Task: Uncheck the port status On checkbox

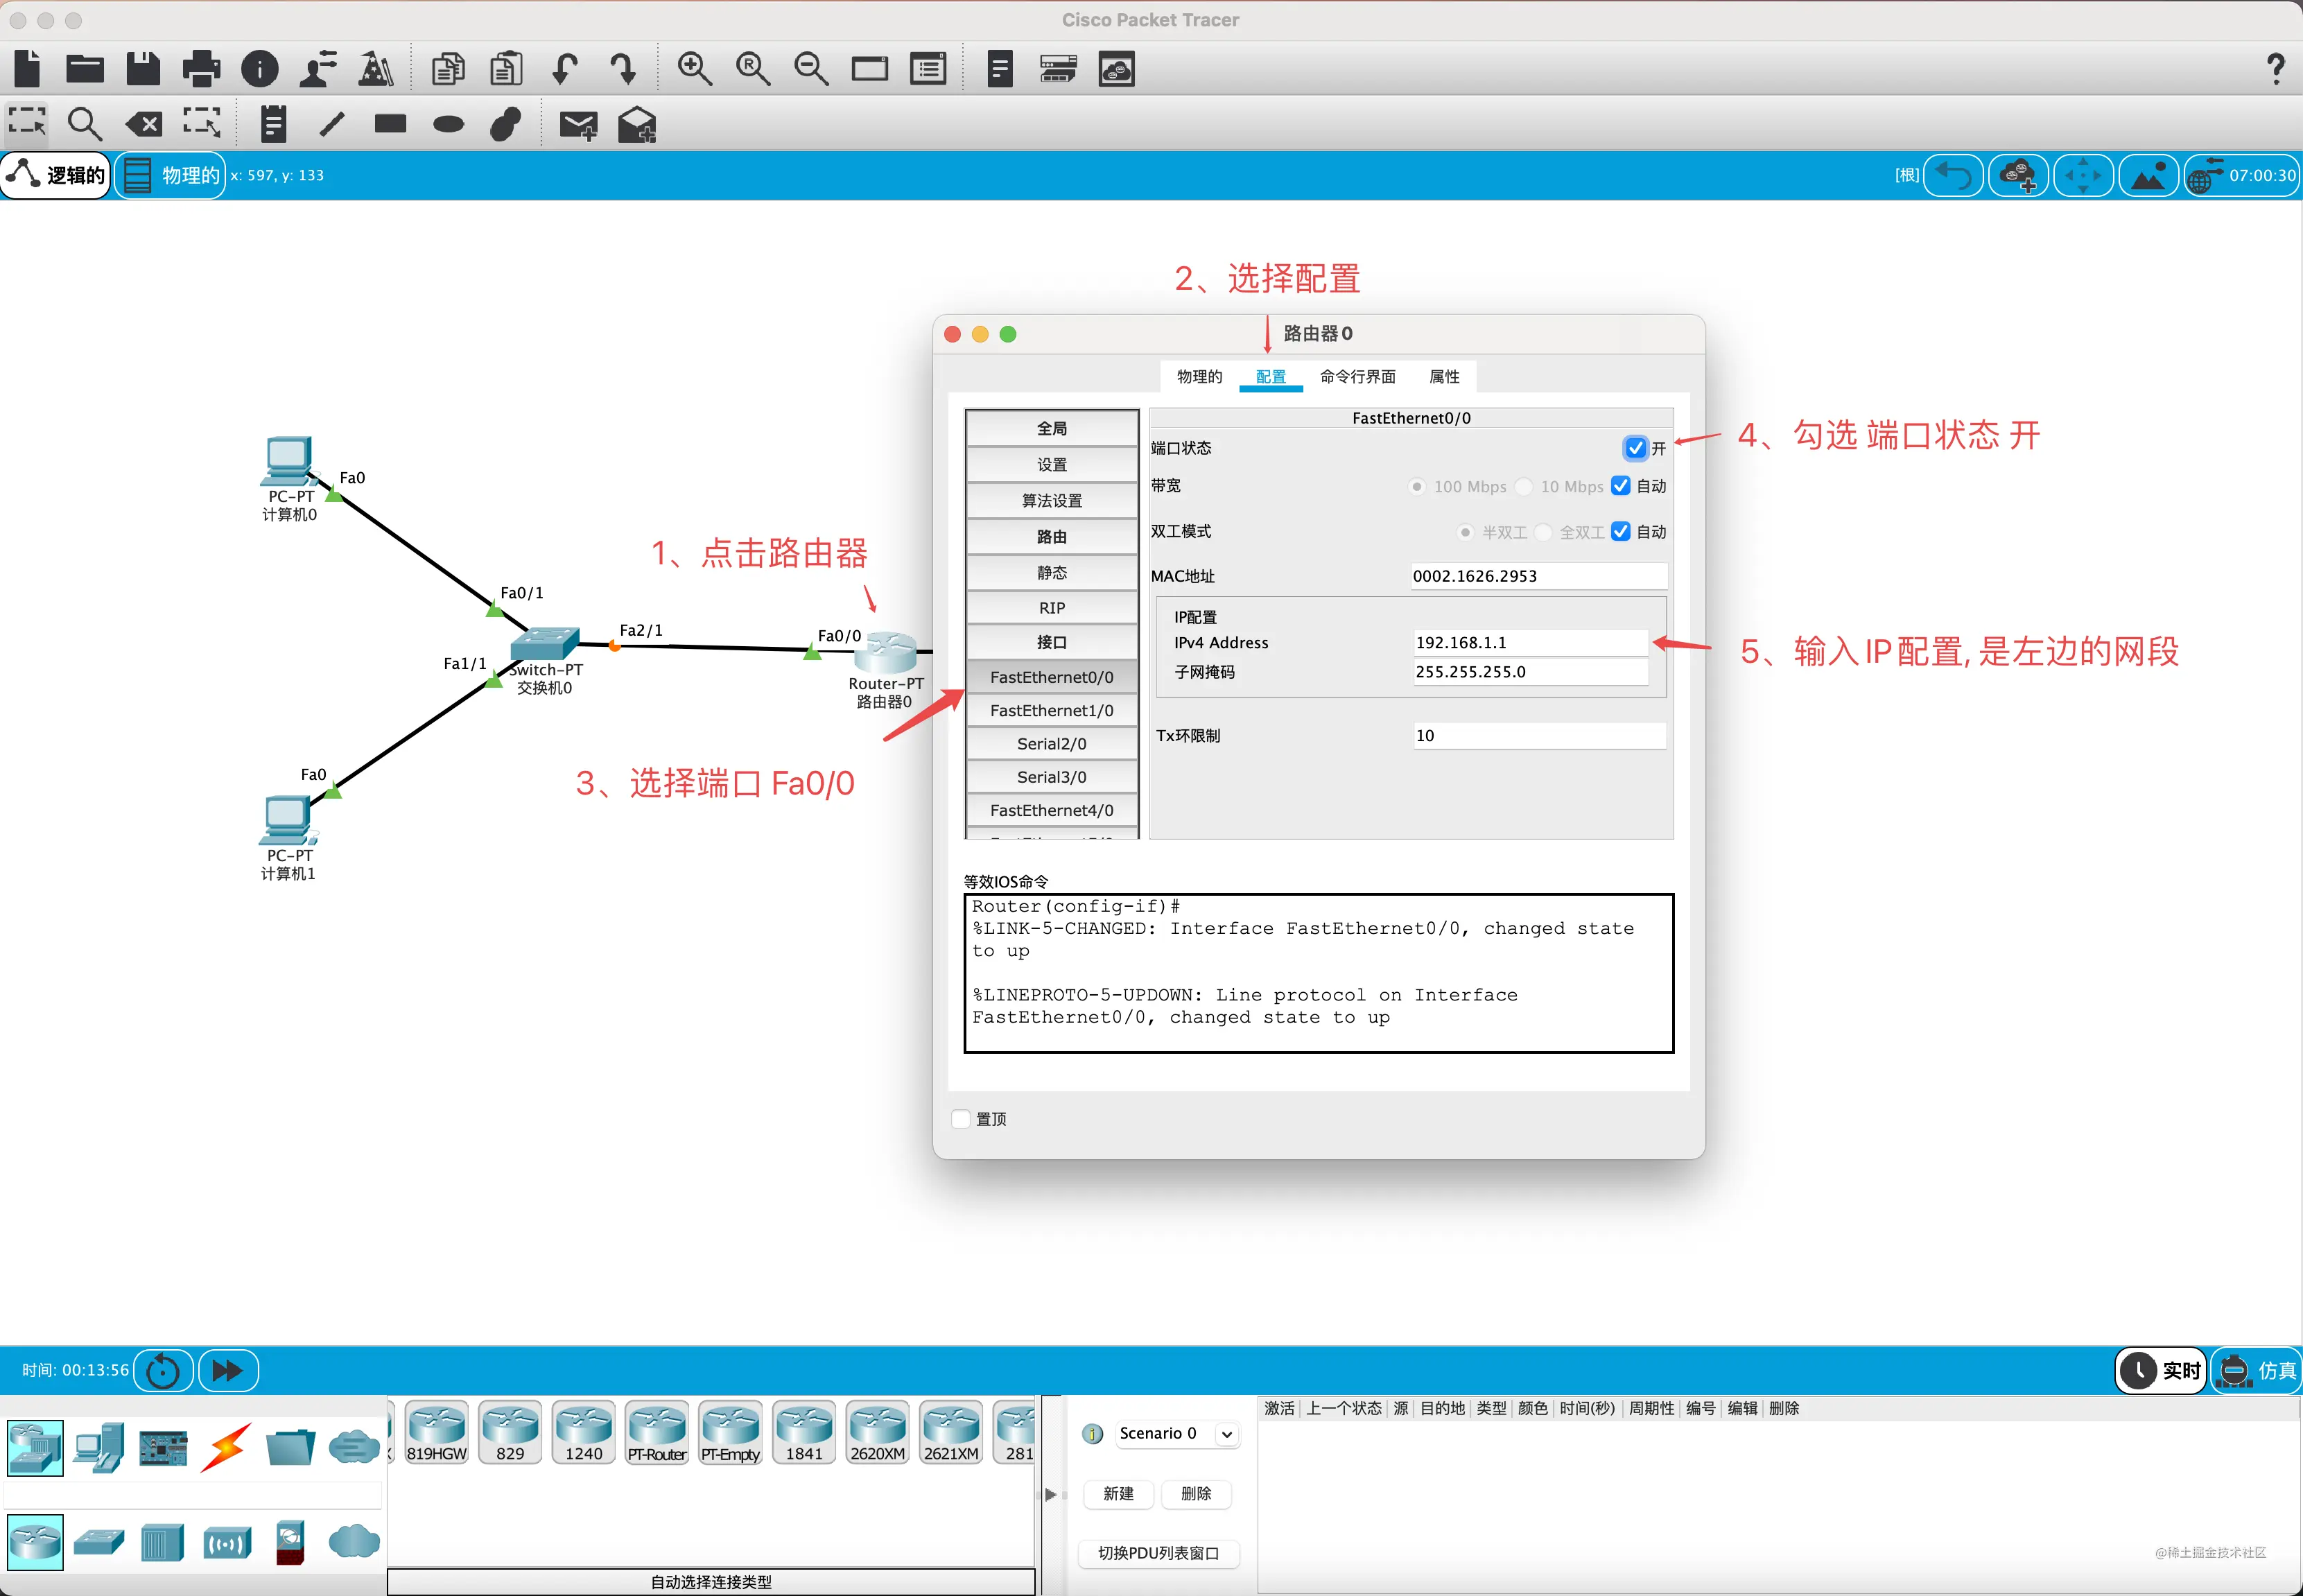Action: 1635,448
